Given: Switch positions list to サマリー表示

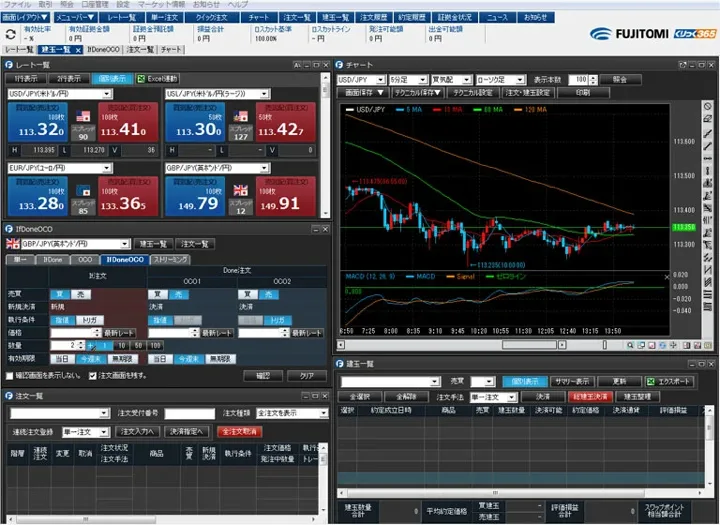Looking at the screenshot, I should (572, 381).
